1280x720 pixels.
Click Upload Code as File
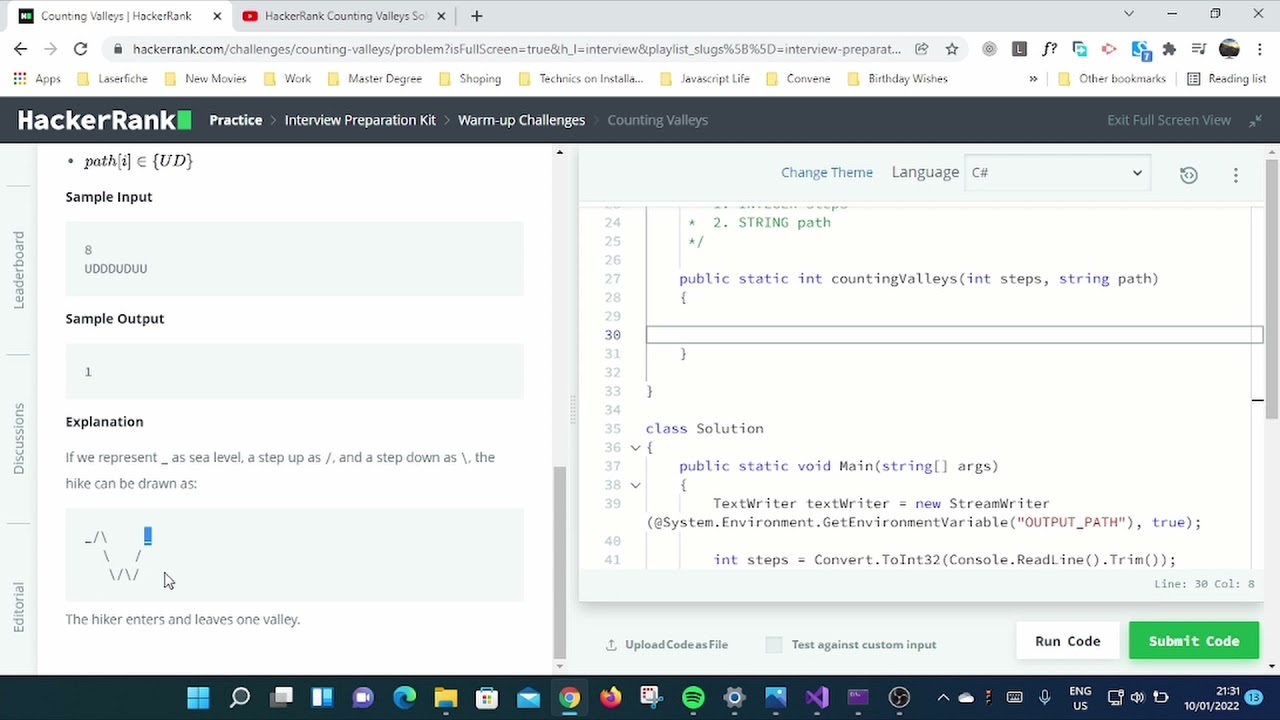676,645
